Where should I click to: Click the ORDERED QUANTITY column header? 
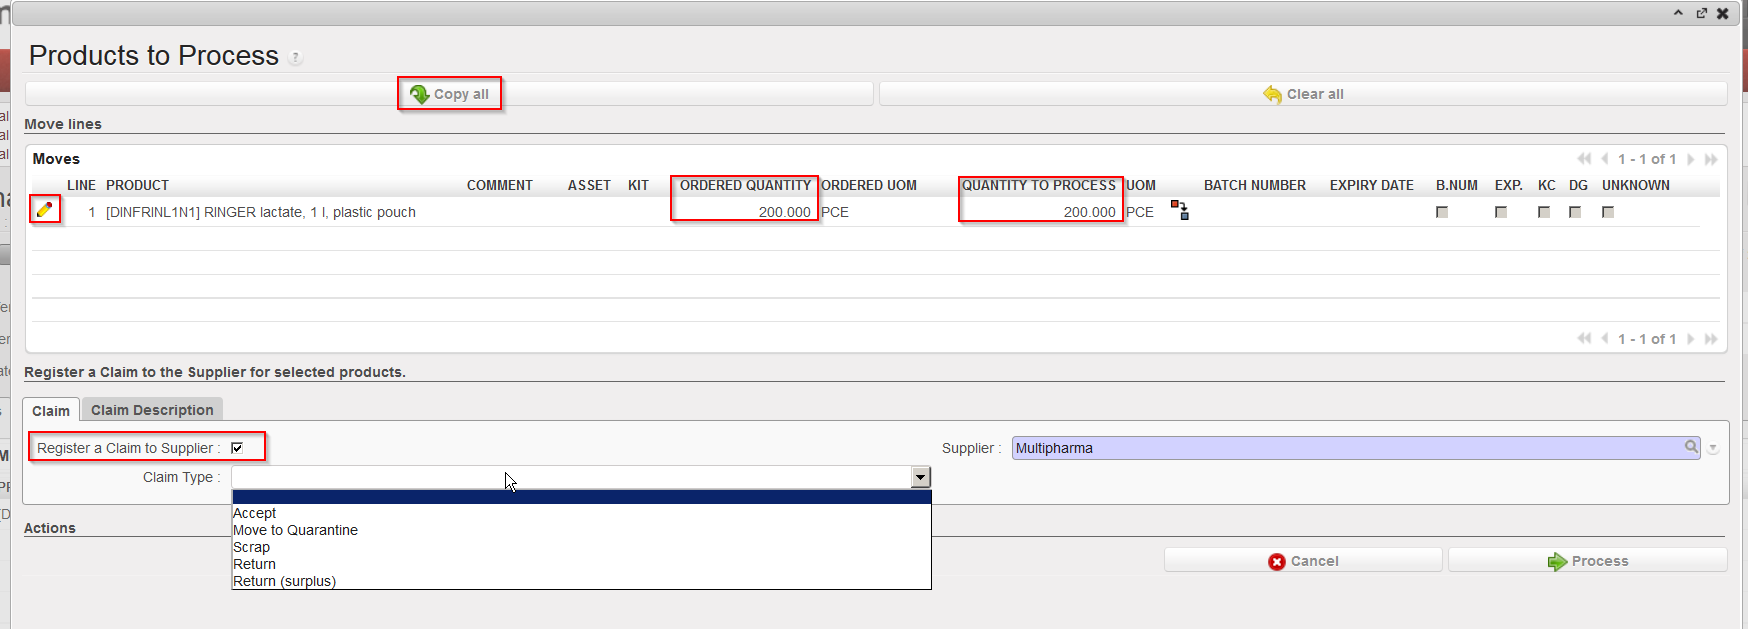[x=745, y=185]
